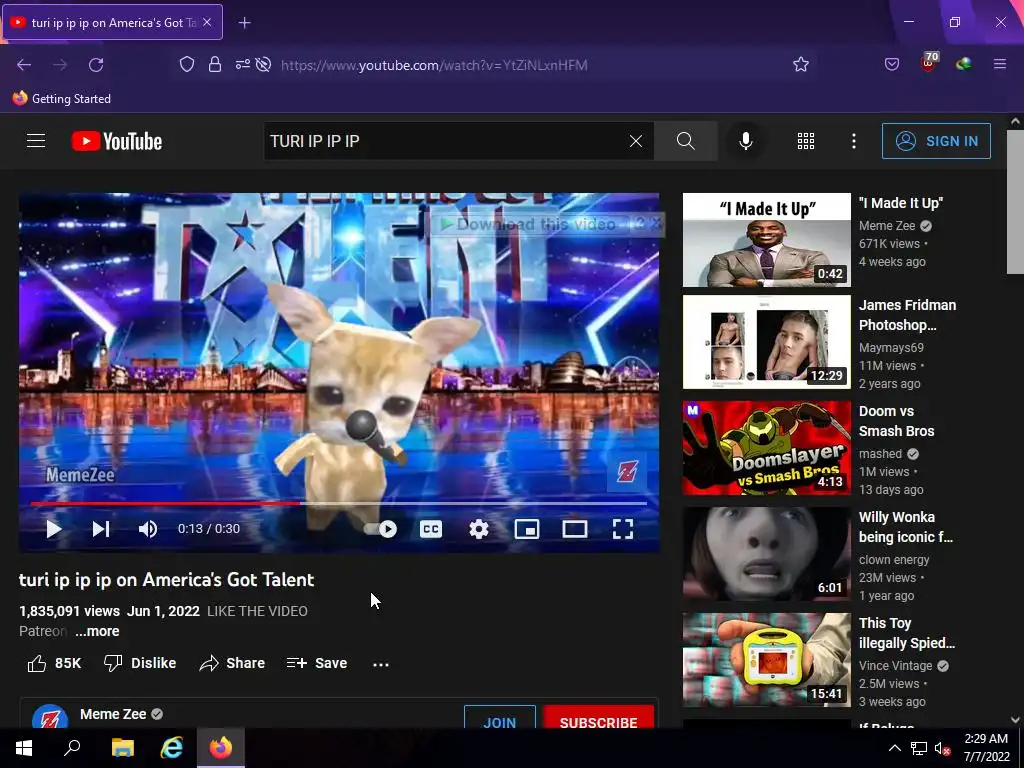Image resolution: width=1024 pixels, height=768 pixels.
Task: Switch to miniplayer mode
Action: [x=526, y=529]
